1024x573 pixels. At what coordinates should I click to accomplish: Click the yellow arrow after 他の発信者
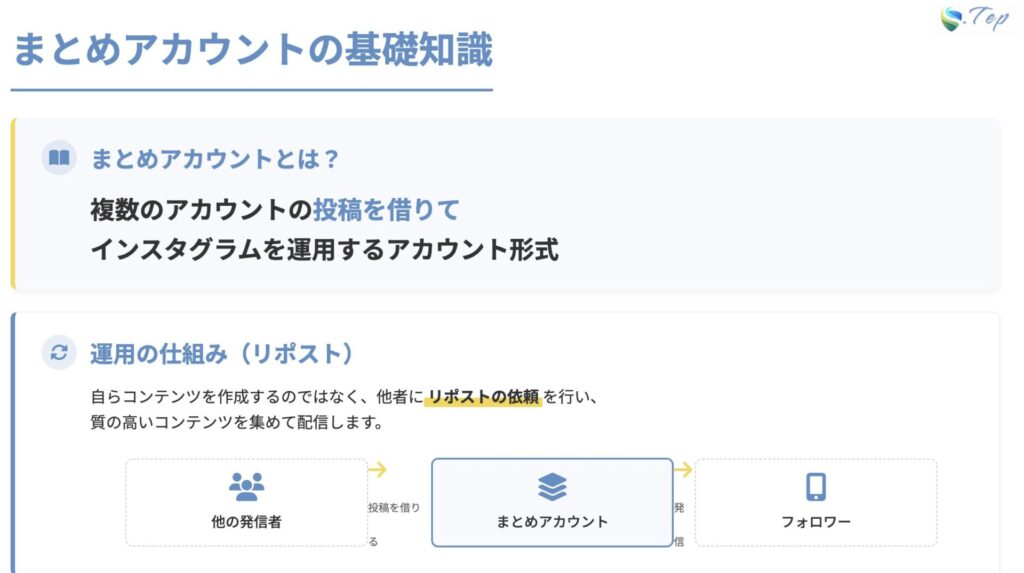pyautogui.click(x=378, y=470)
